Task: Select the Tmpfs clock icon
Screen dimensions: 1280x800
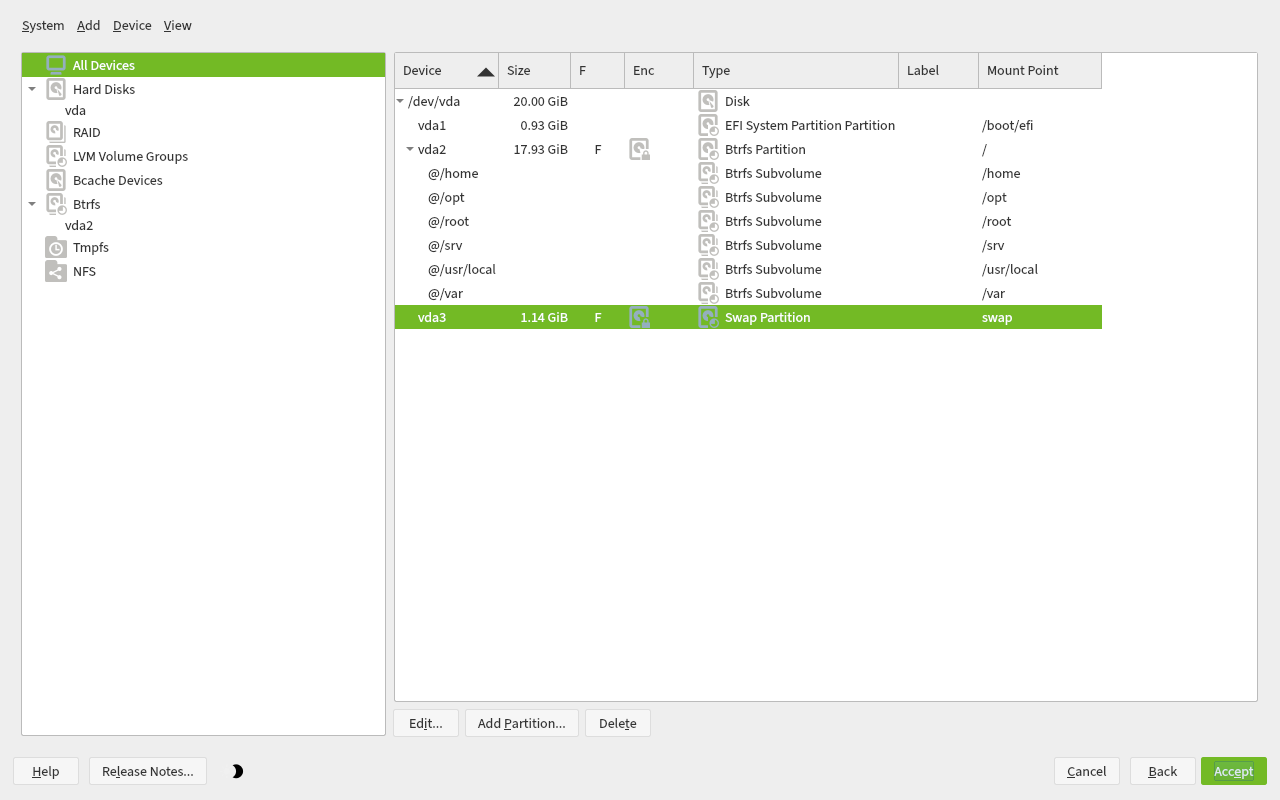Action: click(56, 248)
